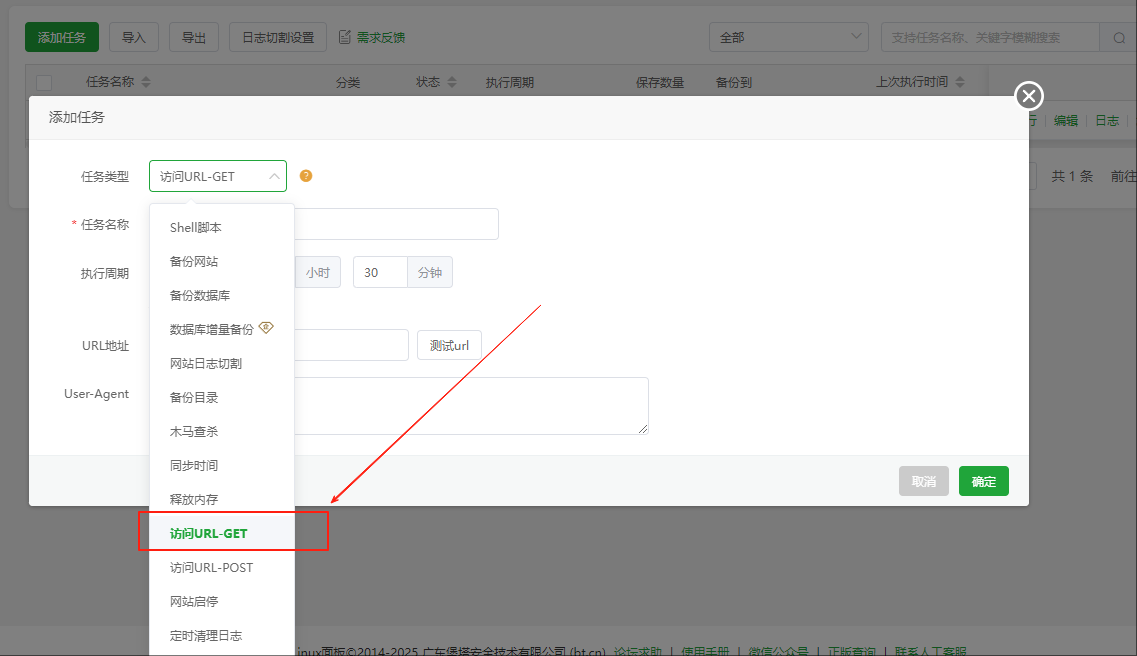Click the search magnifier icon
This screenshot has width=1137, height=656.
point(1117,38)
